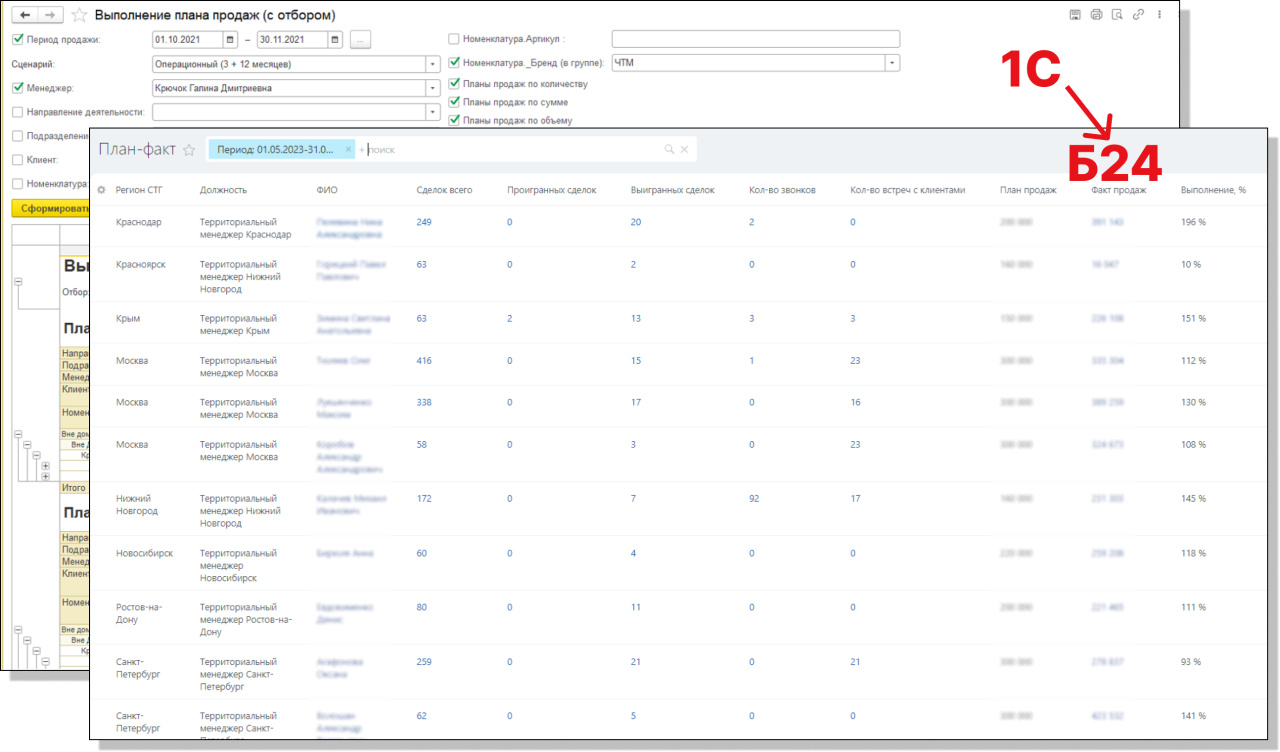Expand the brand ЧТМ dropdown
Screen dimensions: 1280x752
click(x=892, y=63)
